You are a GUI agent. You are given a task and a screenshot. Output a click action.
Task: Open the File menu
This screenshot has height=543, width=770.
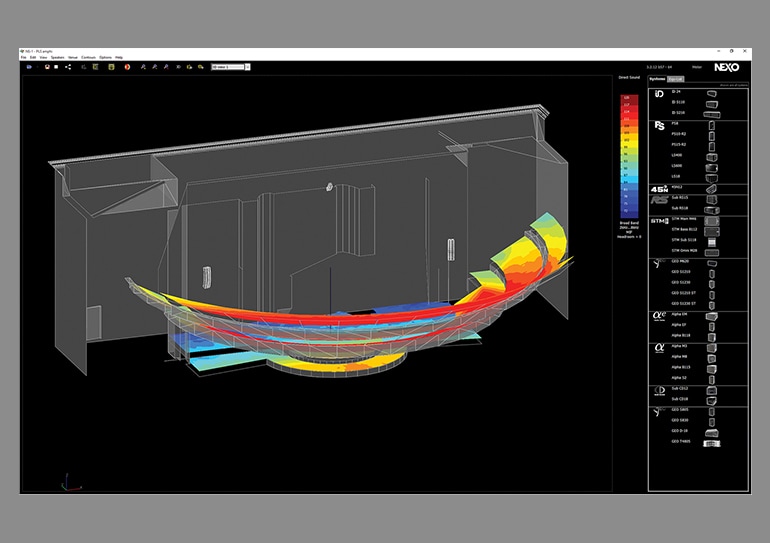(24, 58)
